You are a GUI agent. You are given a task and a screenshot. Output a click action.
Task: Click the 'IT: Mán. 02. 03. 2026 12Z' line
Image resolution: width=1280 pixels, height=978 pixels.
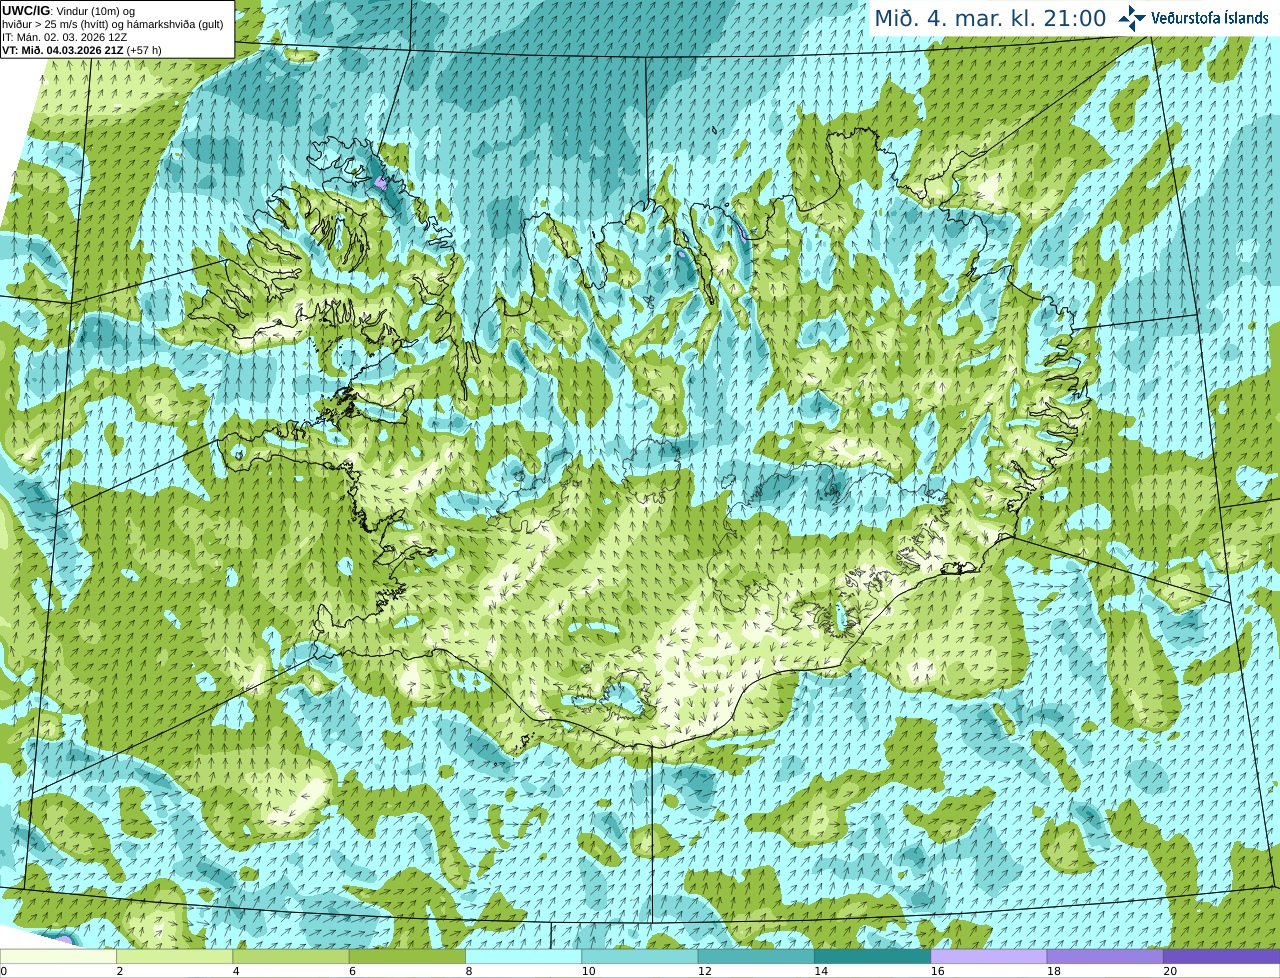click(x=65, y=37)
